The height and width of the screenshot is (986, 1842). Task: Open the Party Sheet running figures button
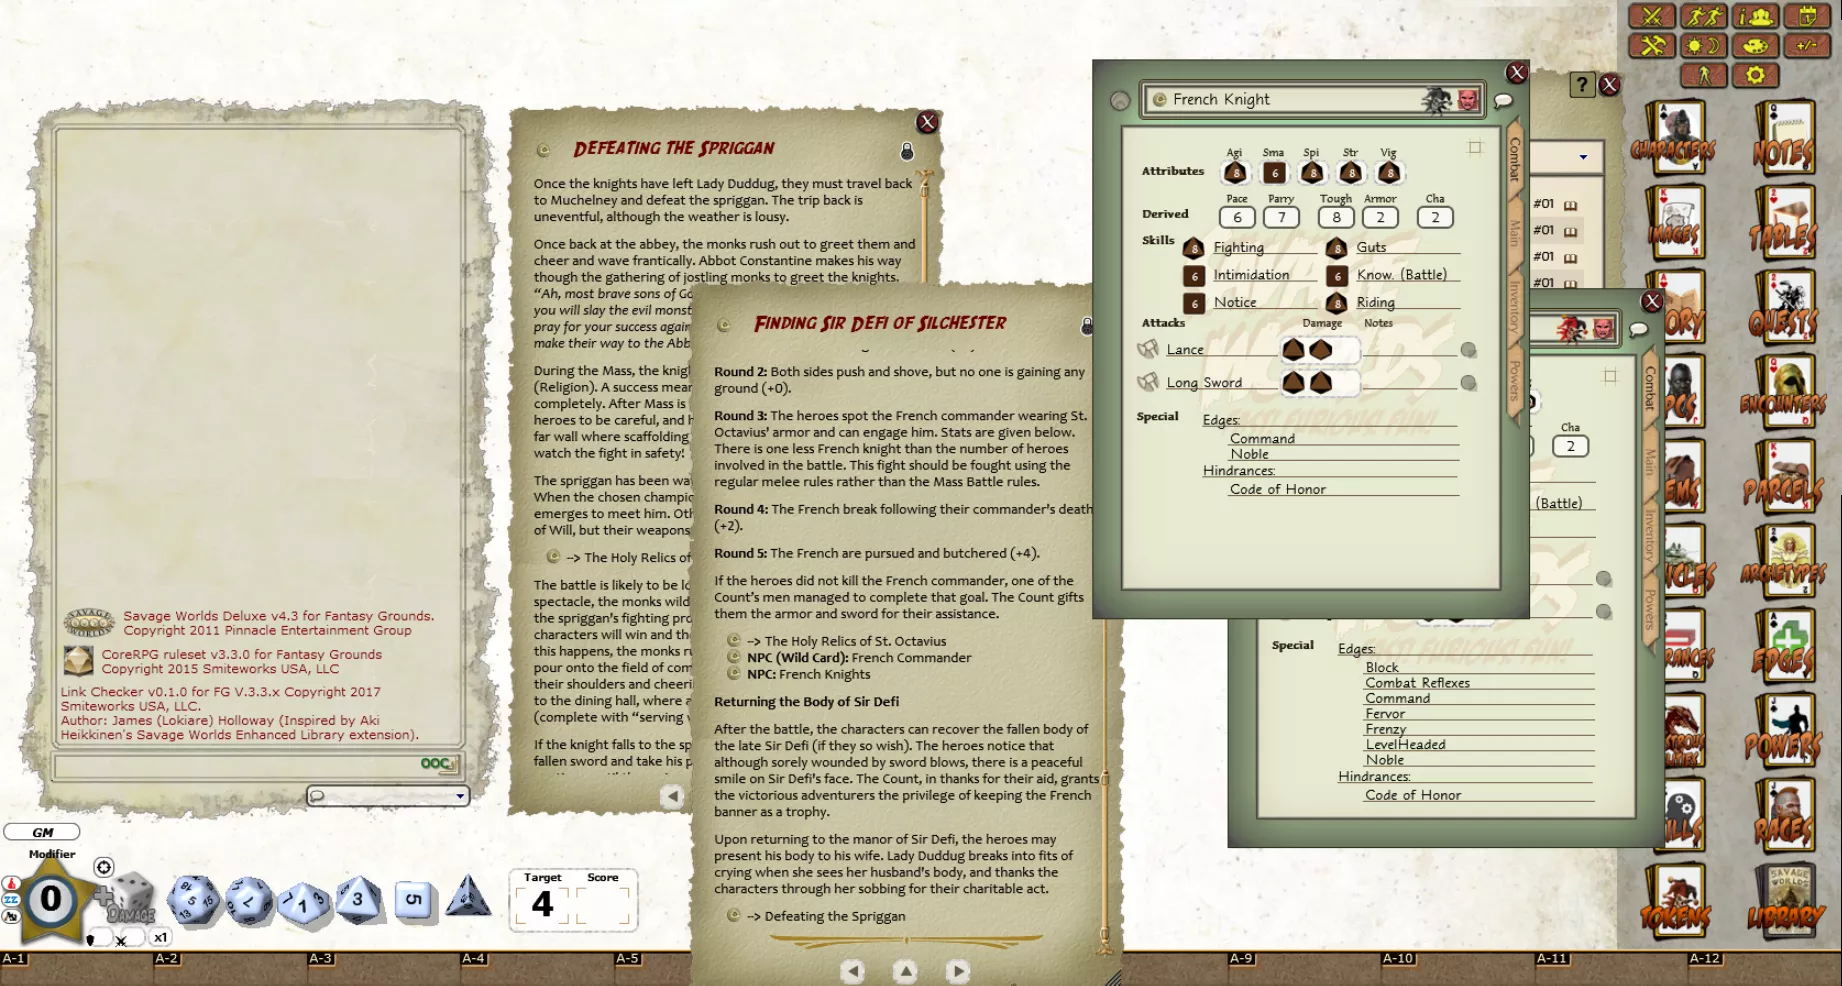[x=1704, y=16]
